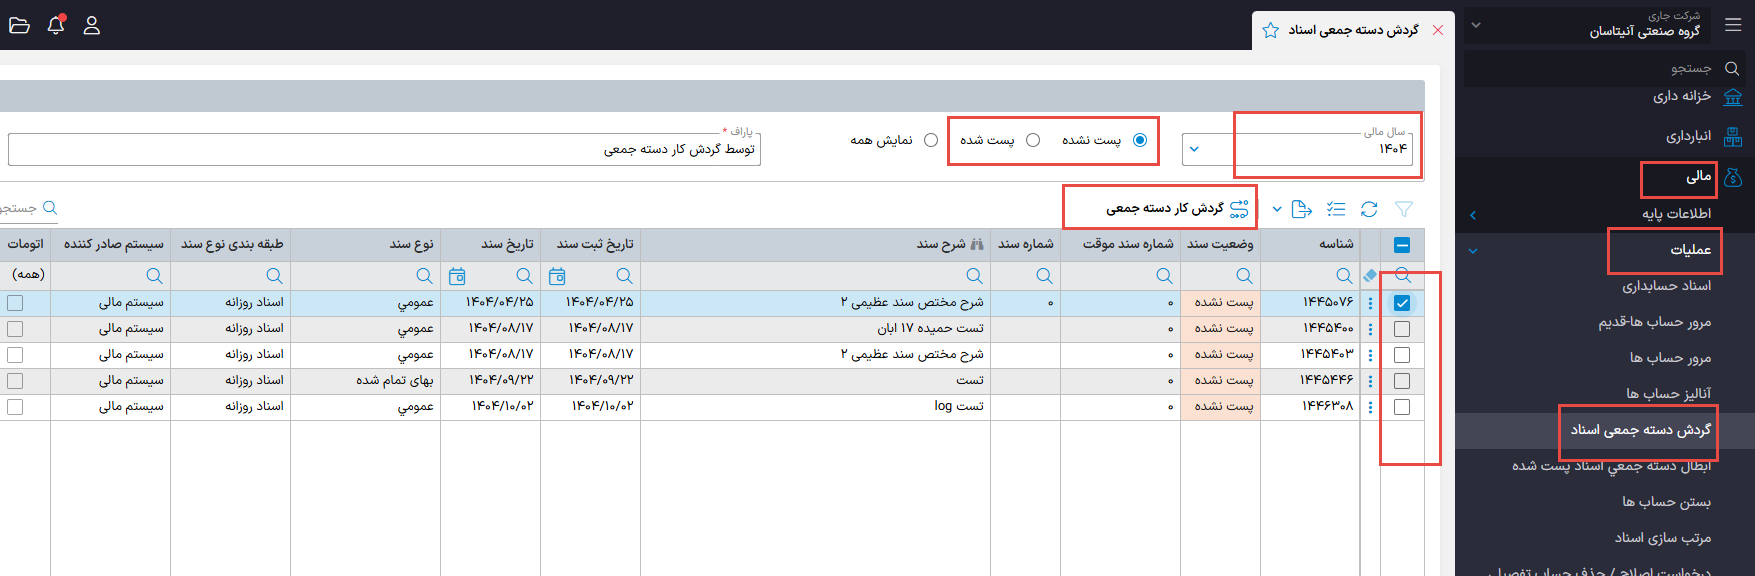The image size is (1755, 576).
Task: Click the checklist column selection icon
Action: pyautogui.click(x=1336, y=209)
